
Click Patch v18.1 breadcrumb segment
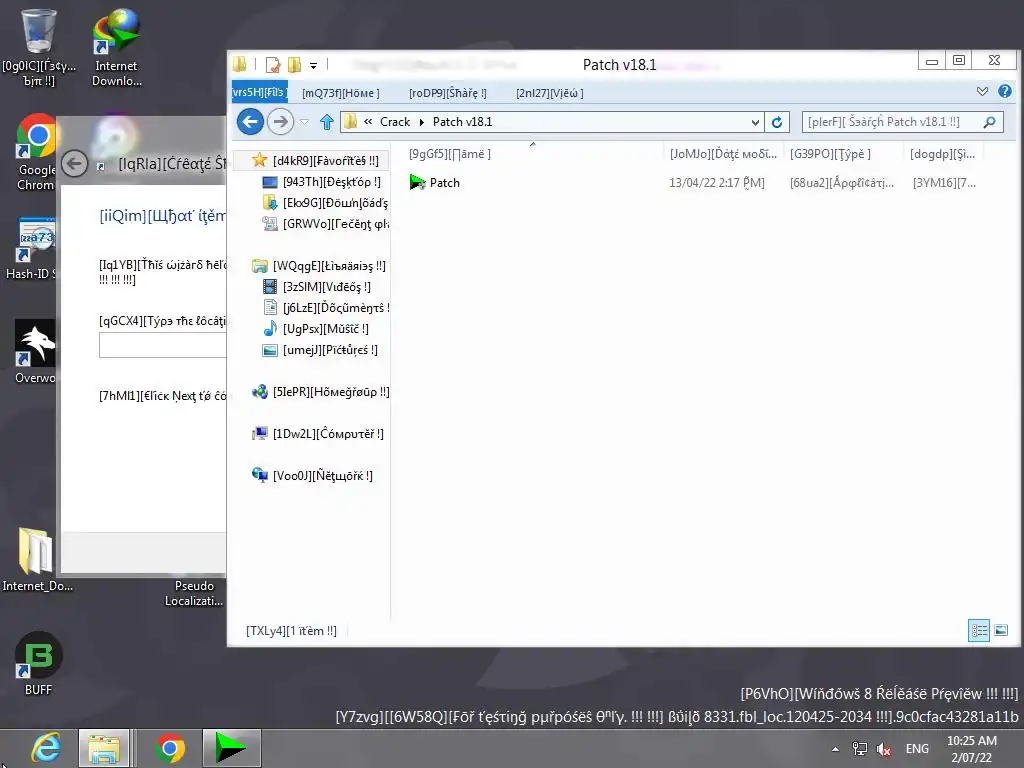[x=462, y=122]
